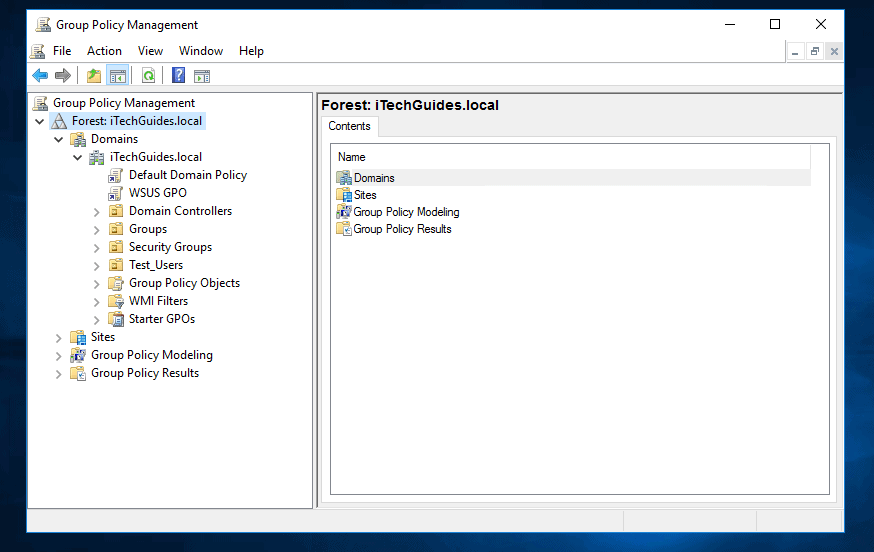Click the Groups OU folder icon
Viewport: 874px width, 552px height.
[x=116, y=229]
